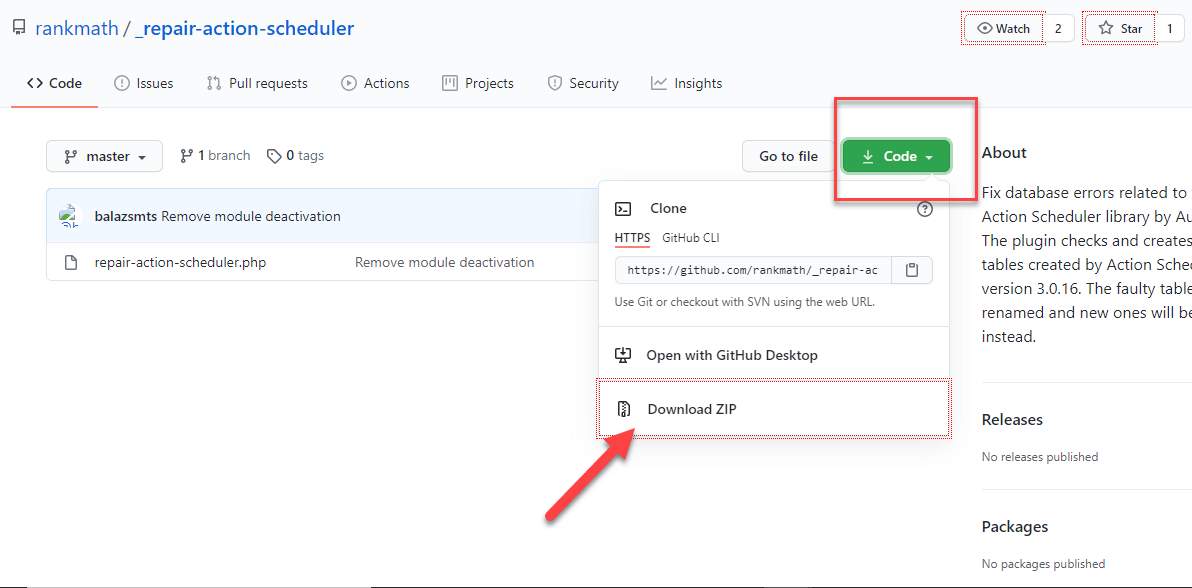Switch to the Code tab
The height and width of the screenshot is (588, 1192).
[55, 84]
